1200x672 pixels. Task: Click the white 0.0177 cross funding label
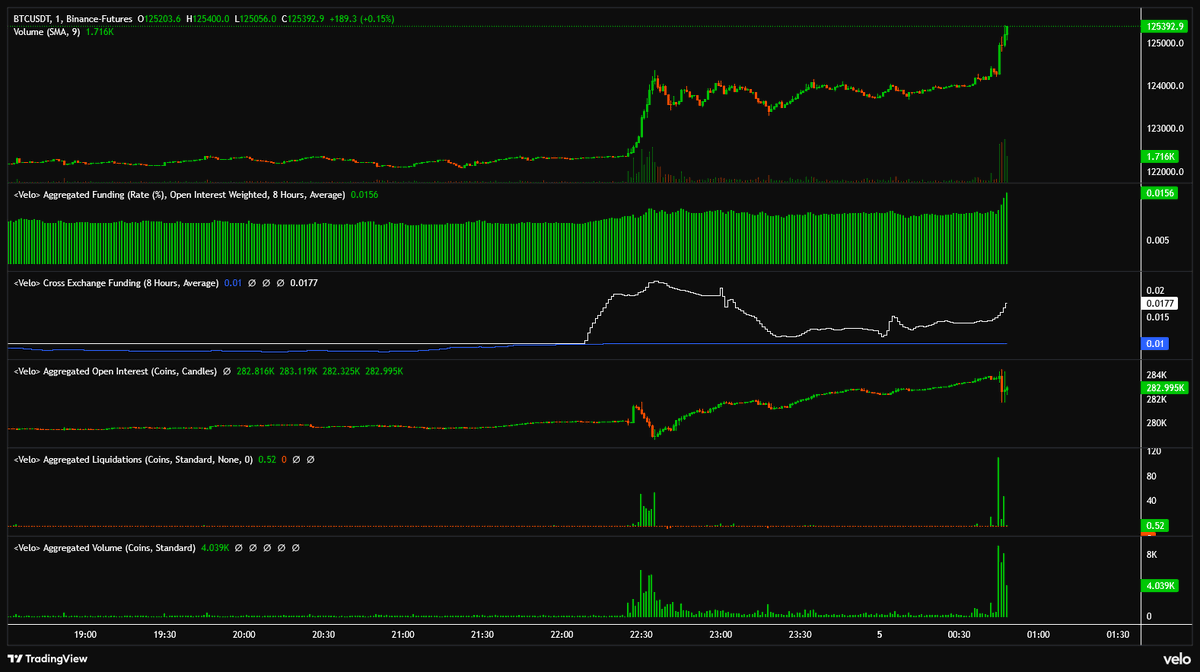click(1161, 302)
